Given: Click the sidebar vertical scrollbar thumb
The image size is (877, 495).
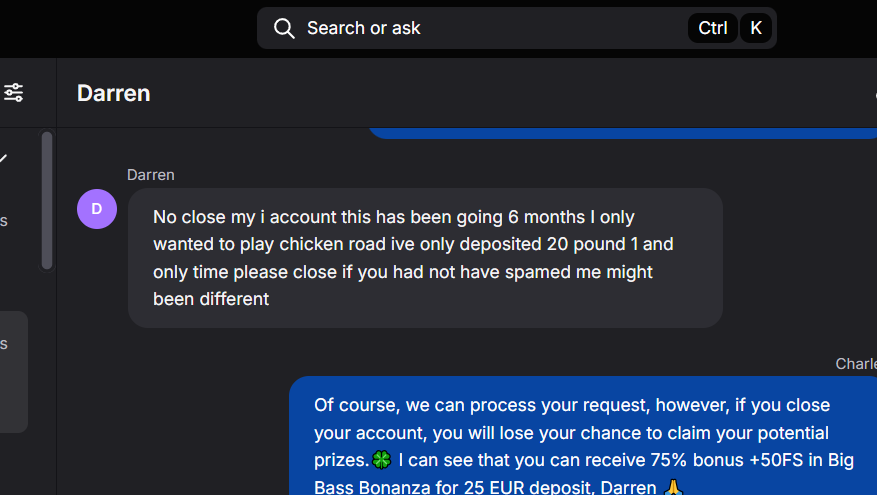Looking at the screenshot, I should click(x=47, y=200).
